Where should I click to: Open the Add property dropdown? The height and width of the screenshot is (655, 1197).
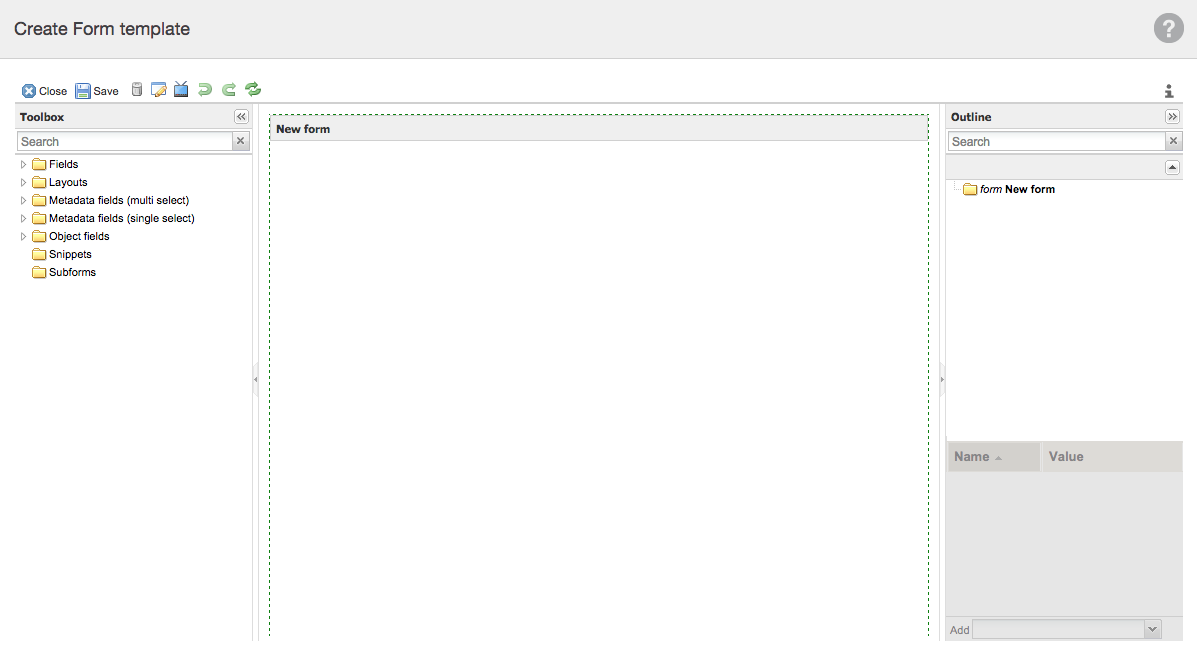[1152, 629]
